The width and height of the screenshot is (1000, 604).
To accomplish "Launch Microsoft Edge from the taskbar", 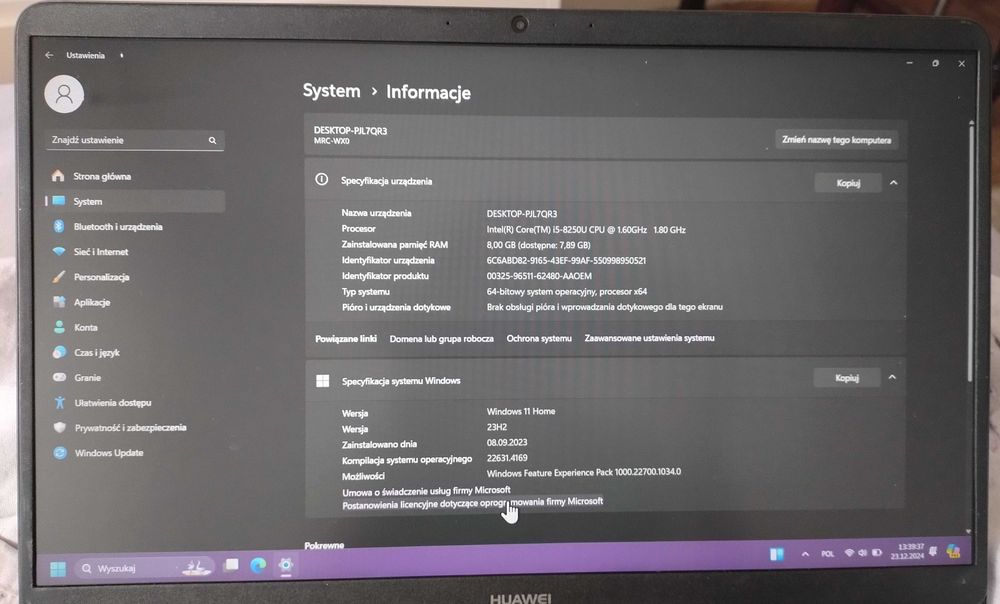I will click(x=258, y=565).
